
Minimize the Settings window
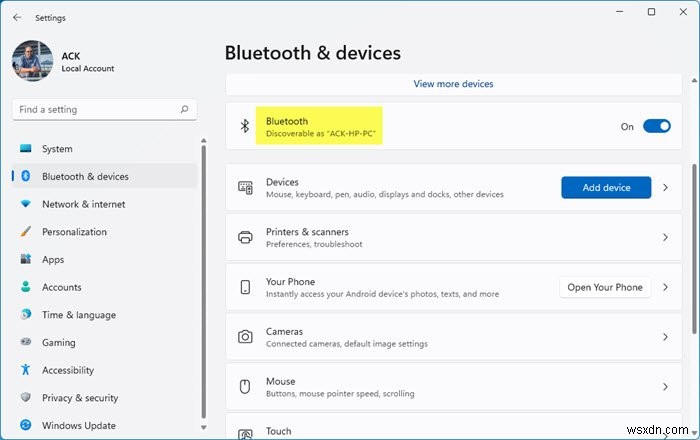pos(620,12)
